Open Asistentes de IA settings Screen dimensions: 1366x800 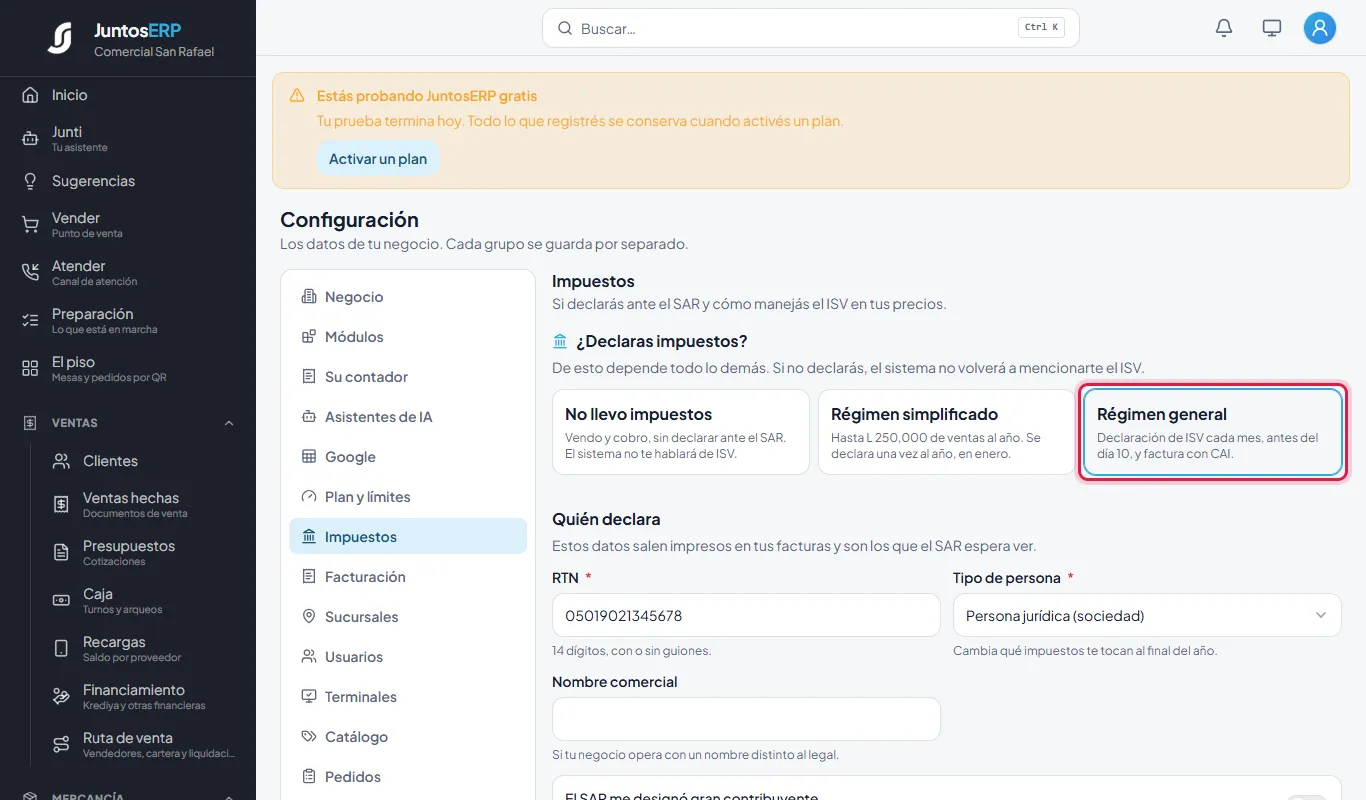(x=408, y=417)
